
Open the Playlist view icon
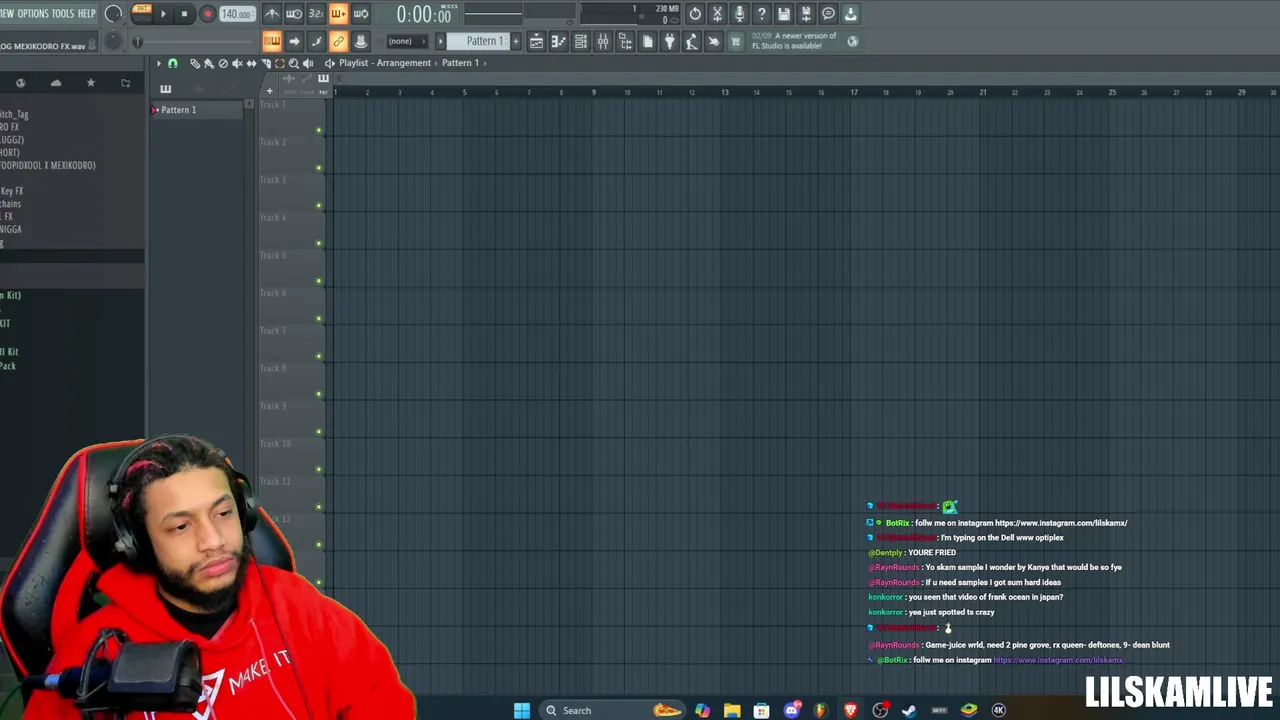pyautogui.click(x=536, y=41)
